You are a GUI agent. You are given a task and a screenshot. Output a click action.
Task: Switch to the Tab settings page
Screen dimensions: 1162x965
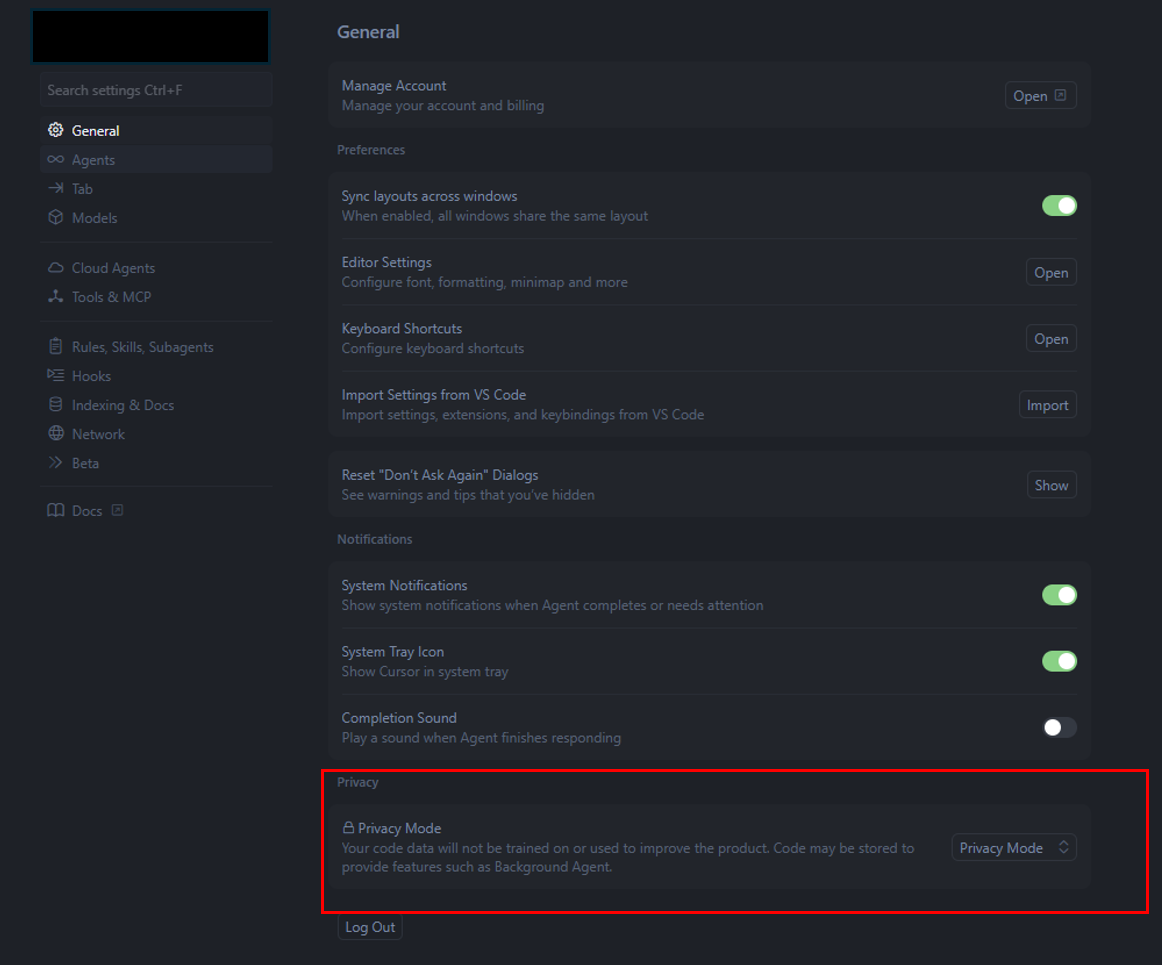(156, 188)
